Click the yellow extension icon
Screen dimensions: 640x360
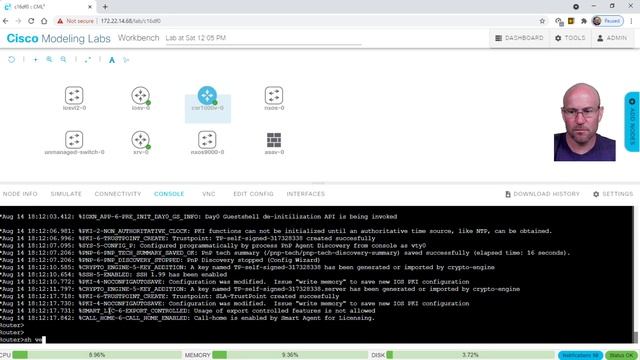[571, 21]
